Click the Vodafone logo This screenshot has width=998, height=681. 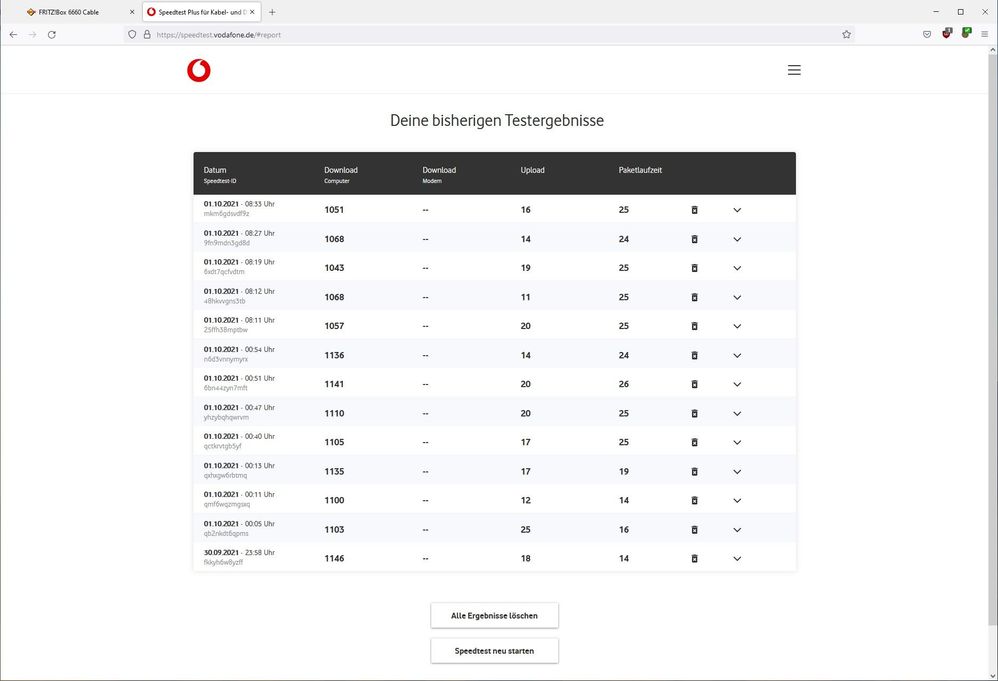(199, 70)
